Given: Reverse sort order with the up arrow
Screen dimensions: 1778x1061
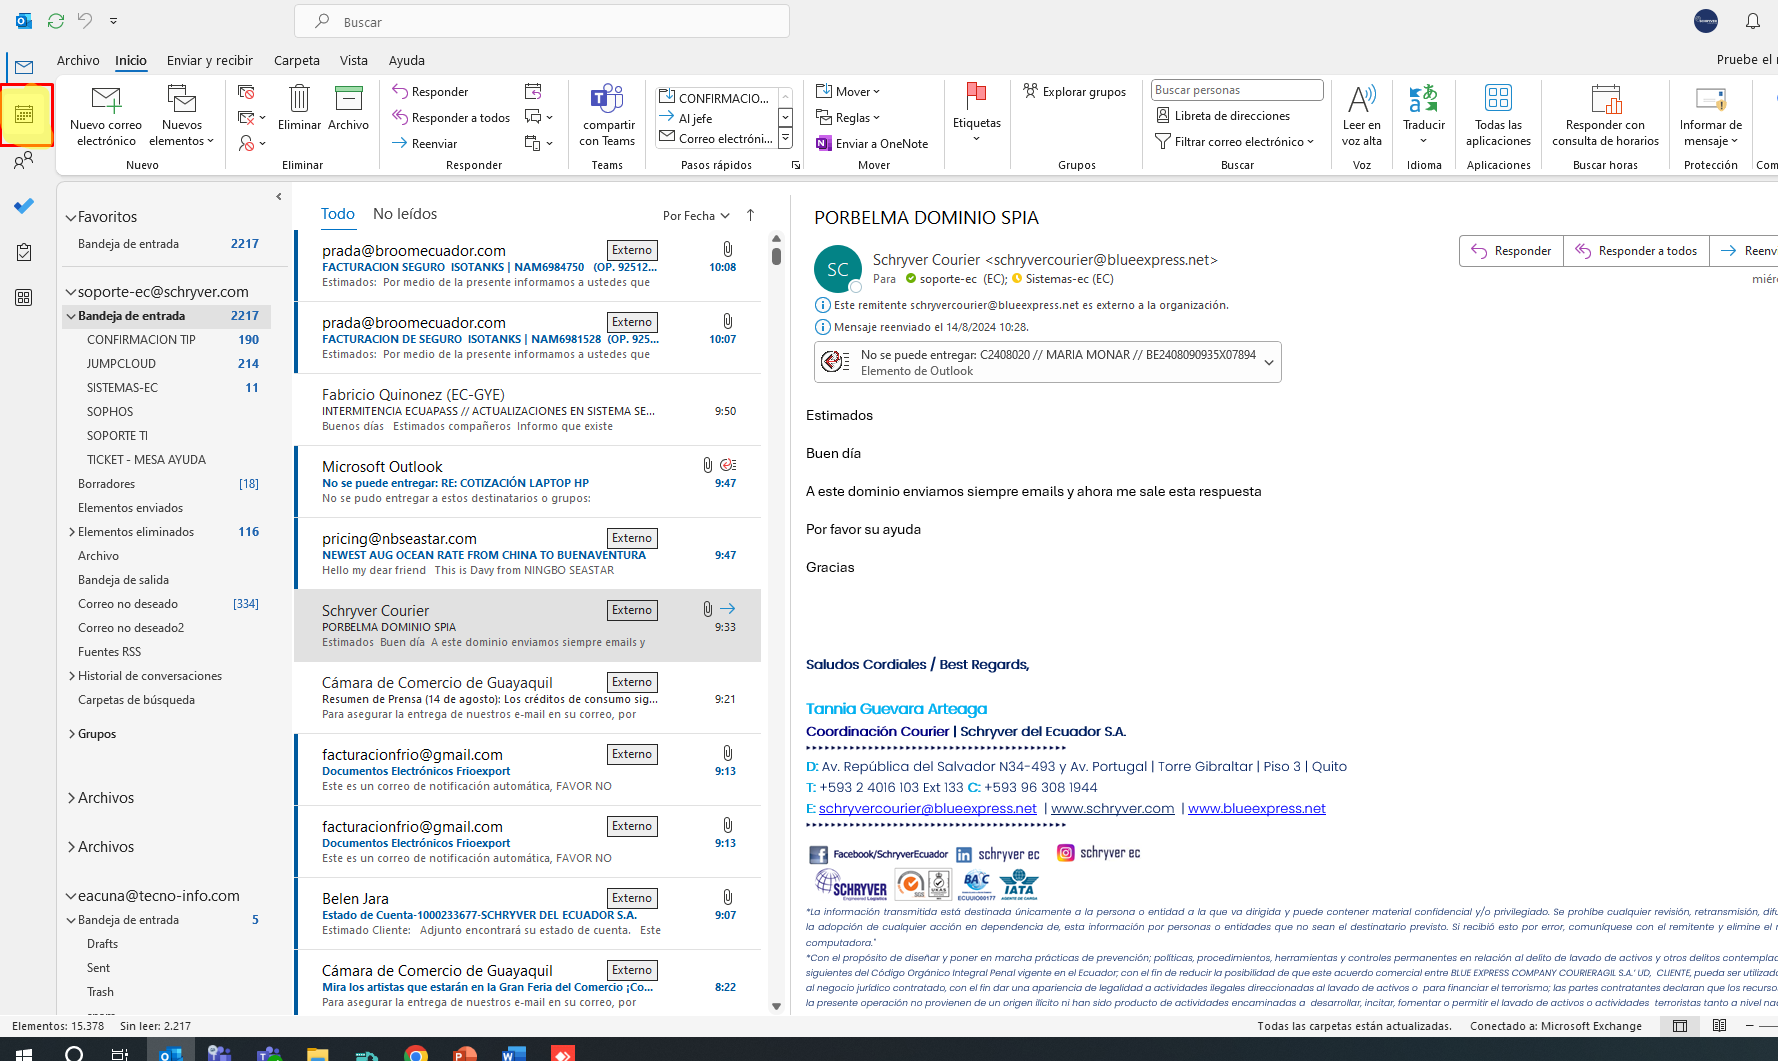Looking at the screenshot, I should 750,215.
